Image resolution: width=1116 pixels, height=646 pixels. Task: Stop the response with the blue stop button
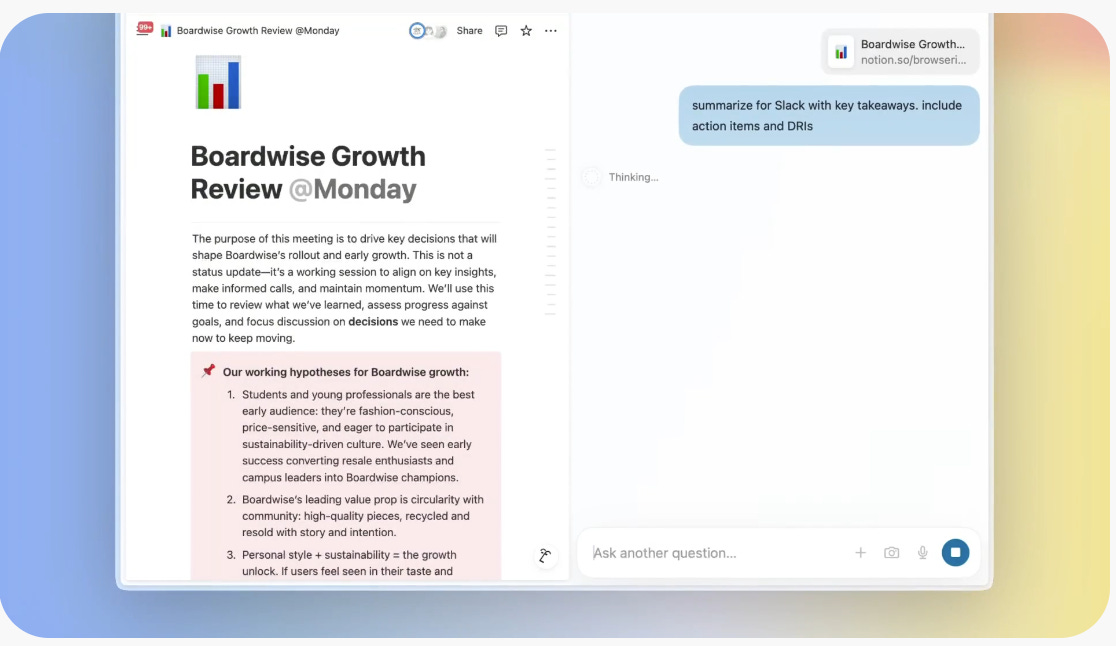(x=955, y=552)
